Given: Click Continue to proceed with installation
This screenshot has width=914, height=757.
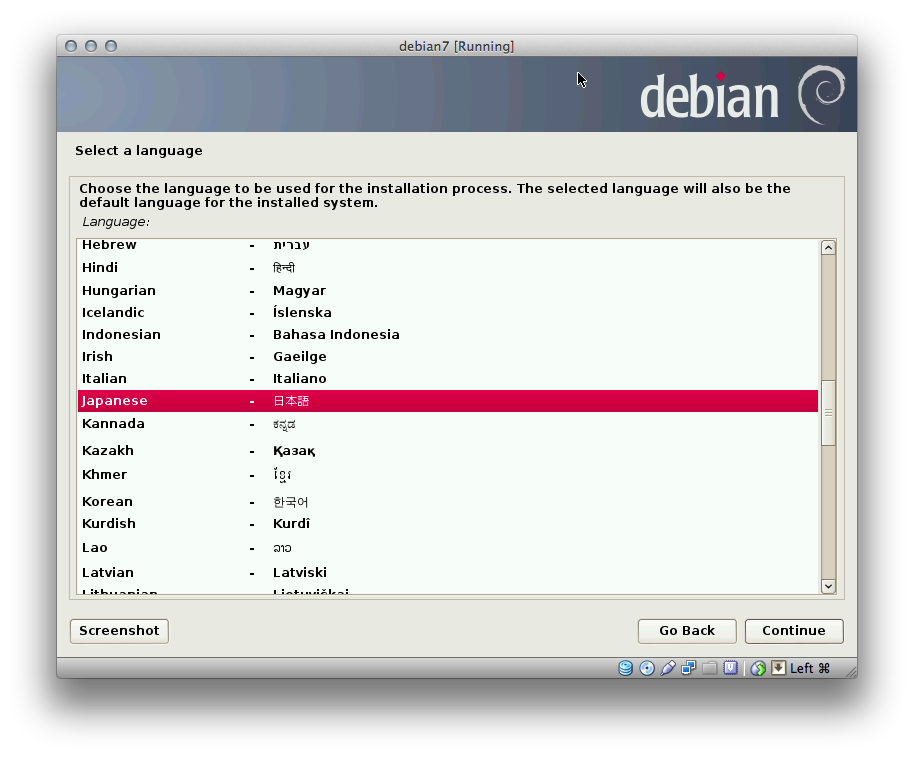Looking at the screenshot, I should click(794, 631).
